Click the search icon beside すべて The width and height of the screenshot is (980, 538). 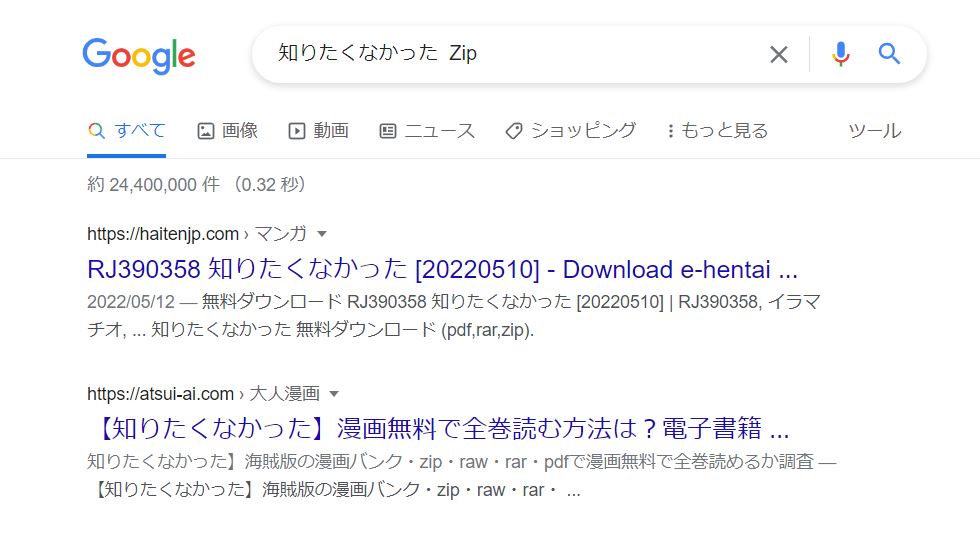coord(96,131)
